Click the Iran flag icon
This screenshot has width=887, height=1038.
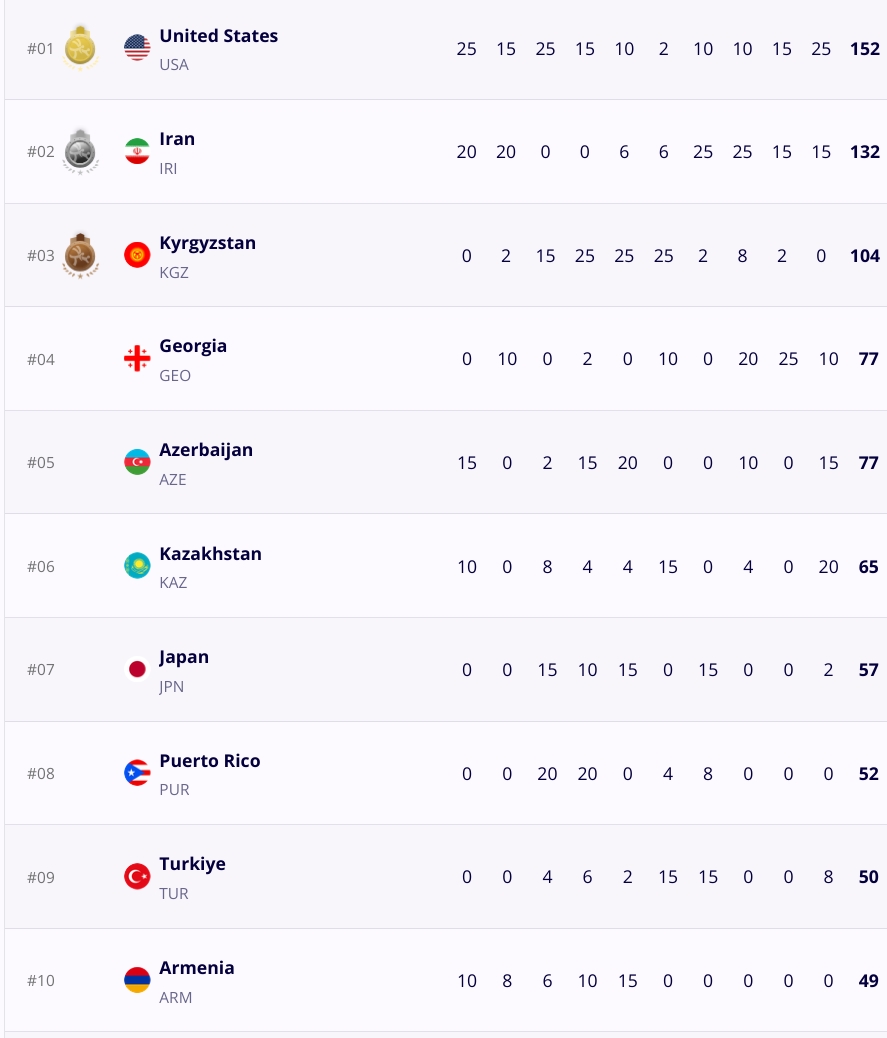click(137, 151)
